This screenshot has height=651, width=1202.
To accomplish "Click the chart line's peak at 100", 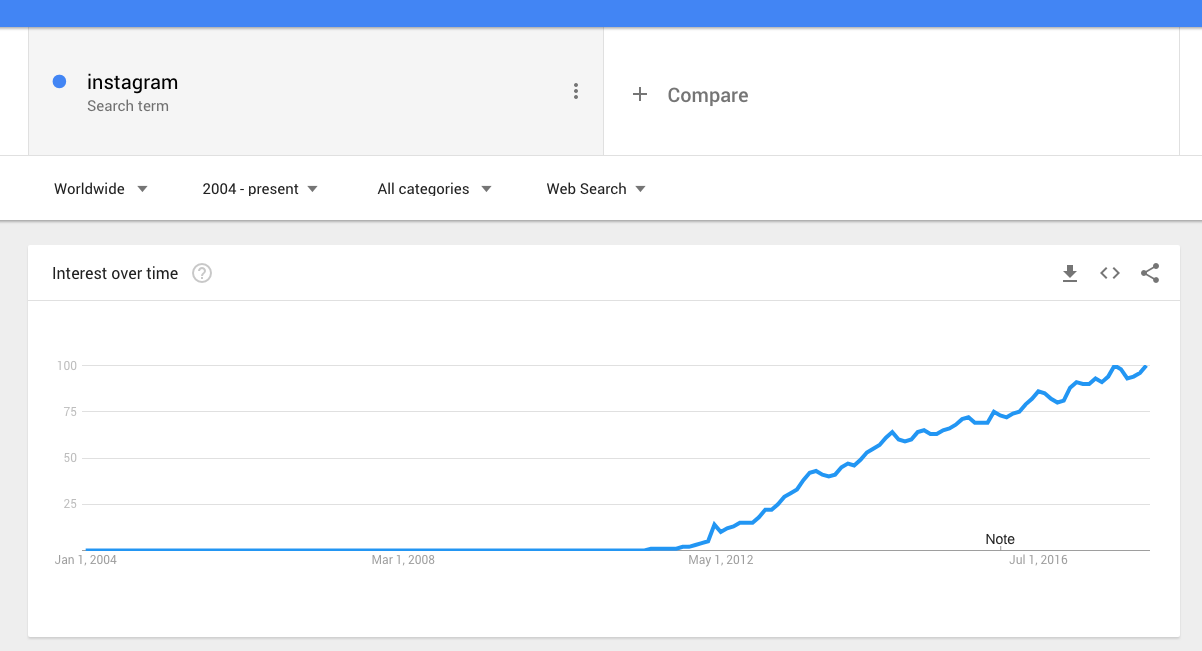I will (x=1145, y=366).
